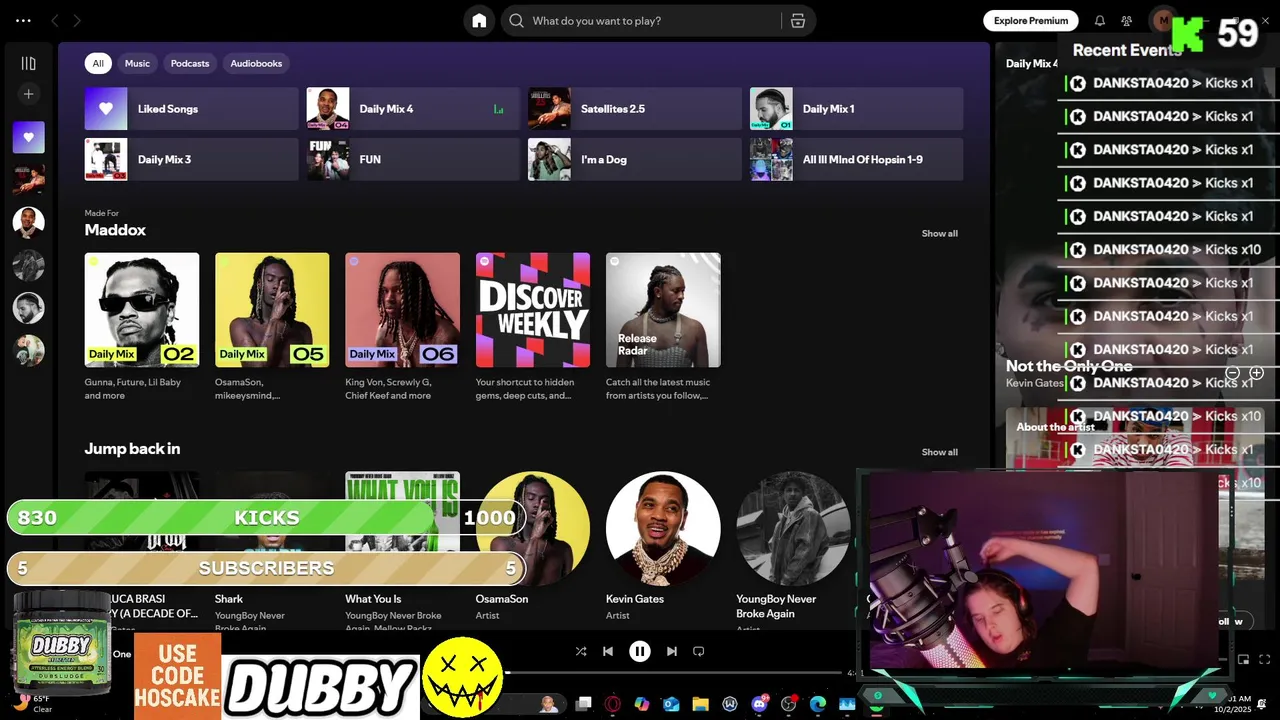Enter full screen mode icon
Viewport: 1280px width, 720px height.
(1265, 660)
